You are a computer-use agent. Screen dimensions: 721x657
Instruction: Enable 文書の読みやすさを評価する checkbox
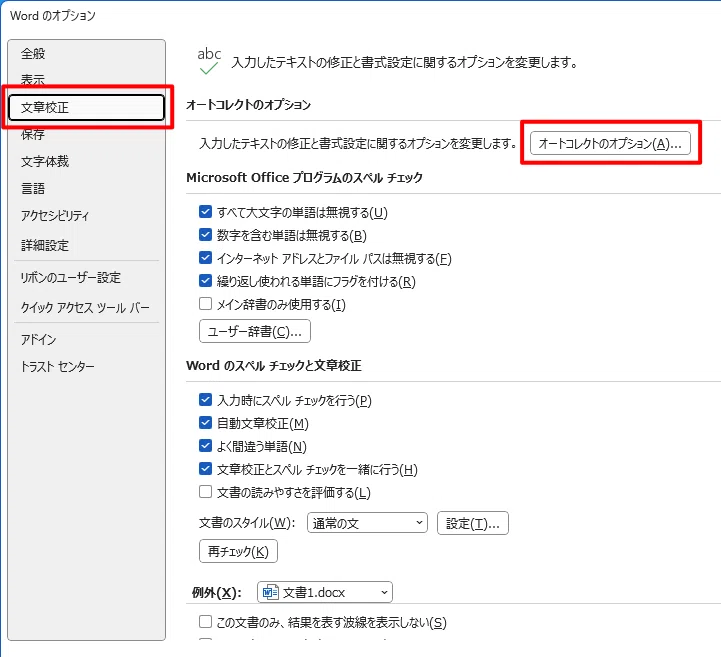206,492
